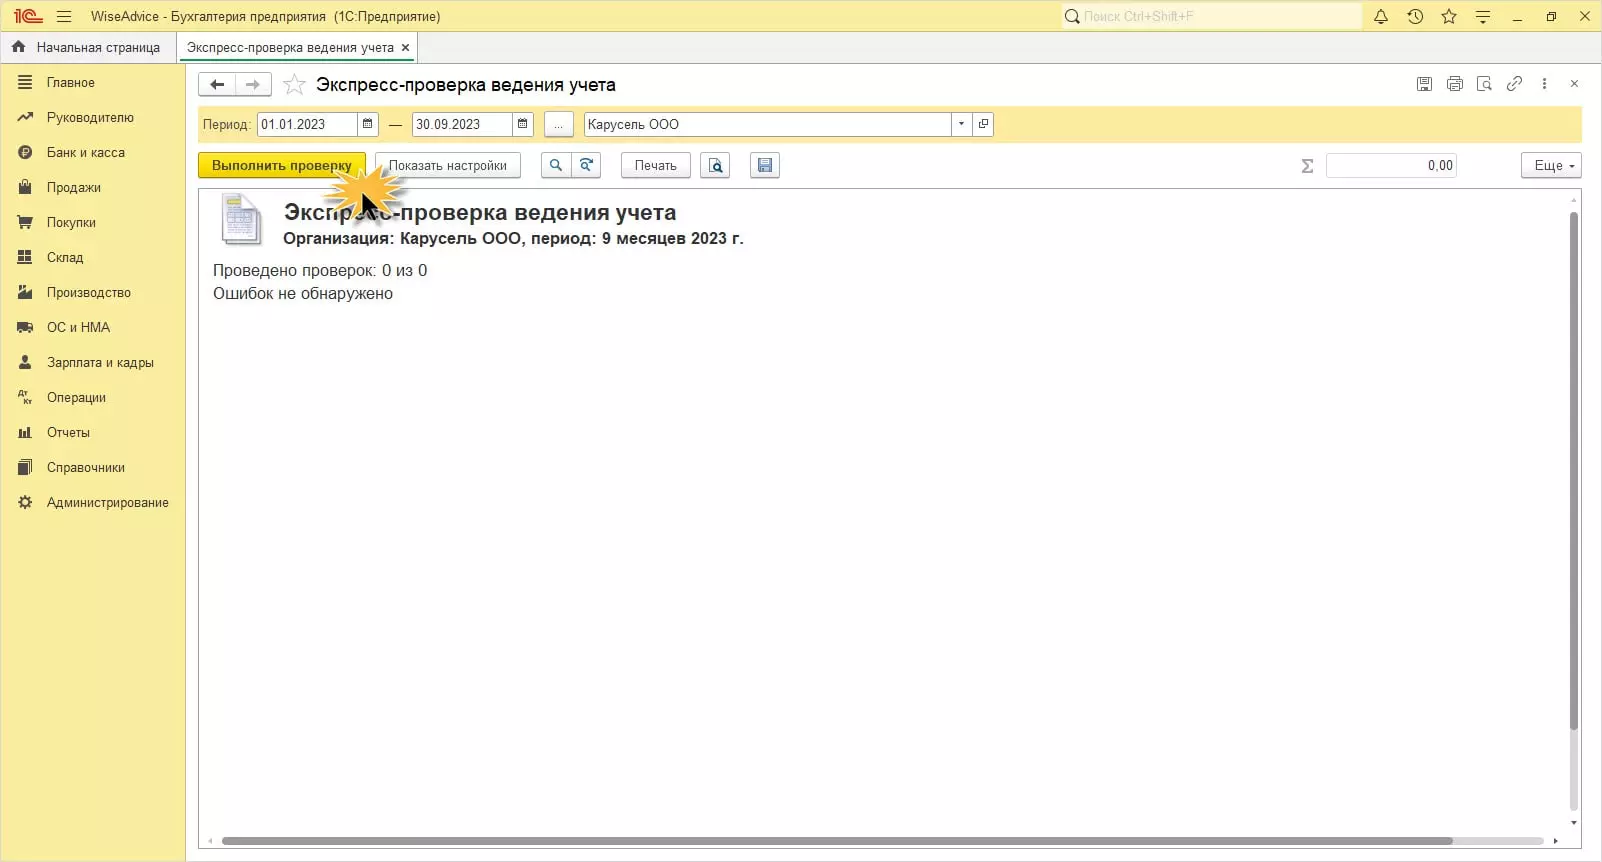Click the find next icon in toolbar
Screen dimensions: 1602x862
click(587, 166)
